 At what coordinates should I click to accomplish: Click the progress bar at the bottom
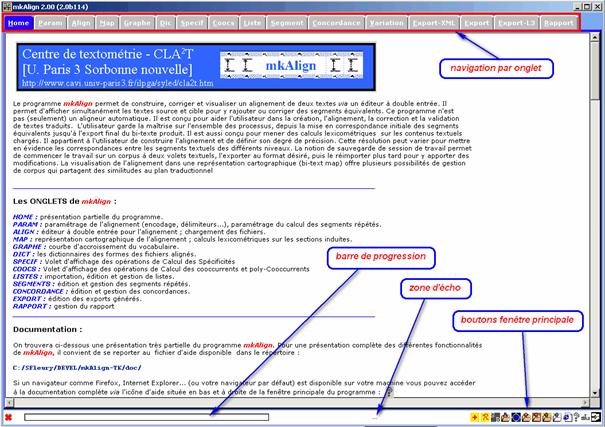coord(147,417)
